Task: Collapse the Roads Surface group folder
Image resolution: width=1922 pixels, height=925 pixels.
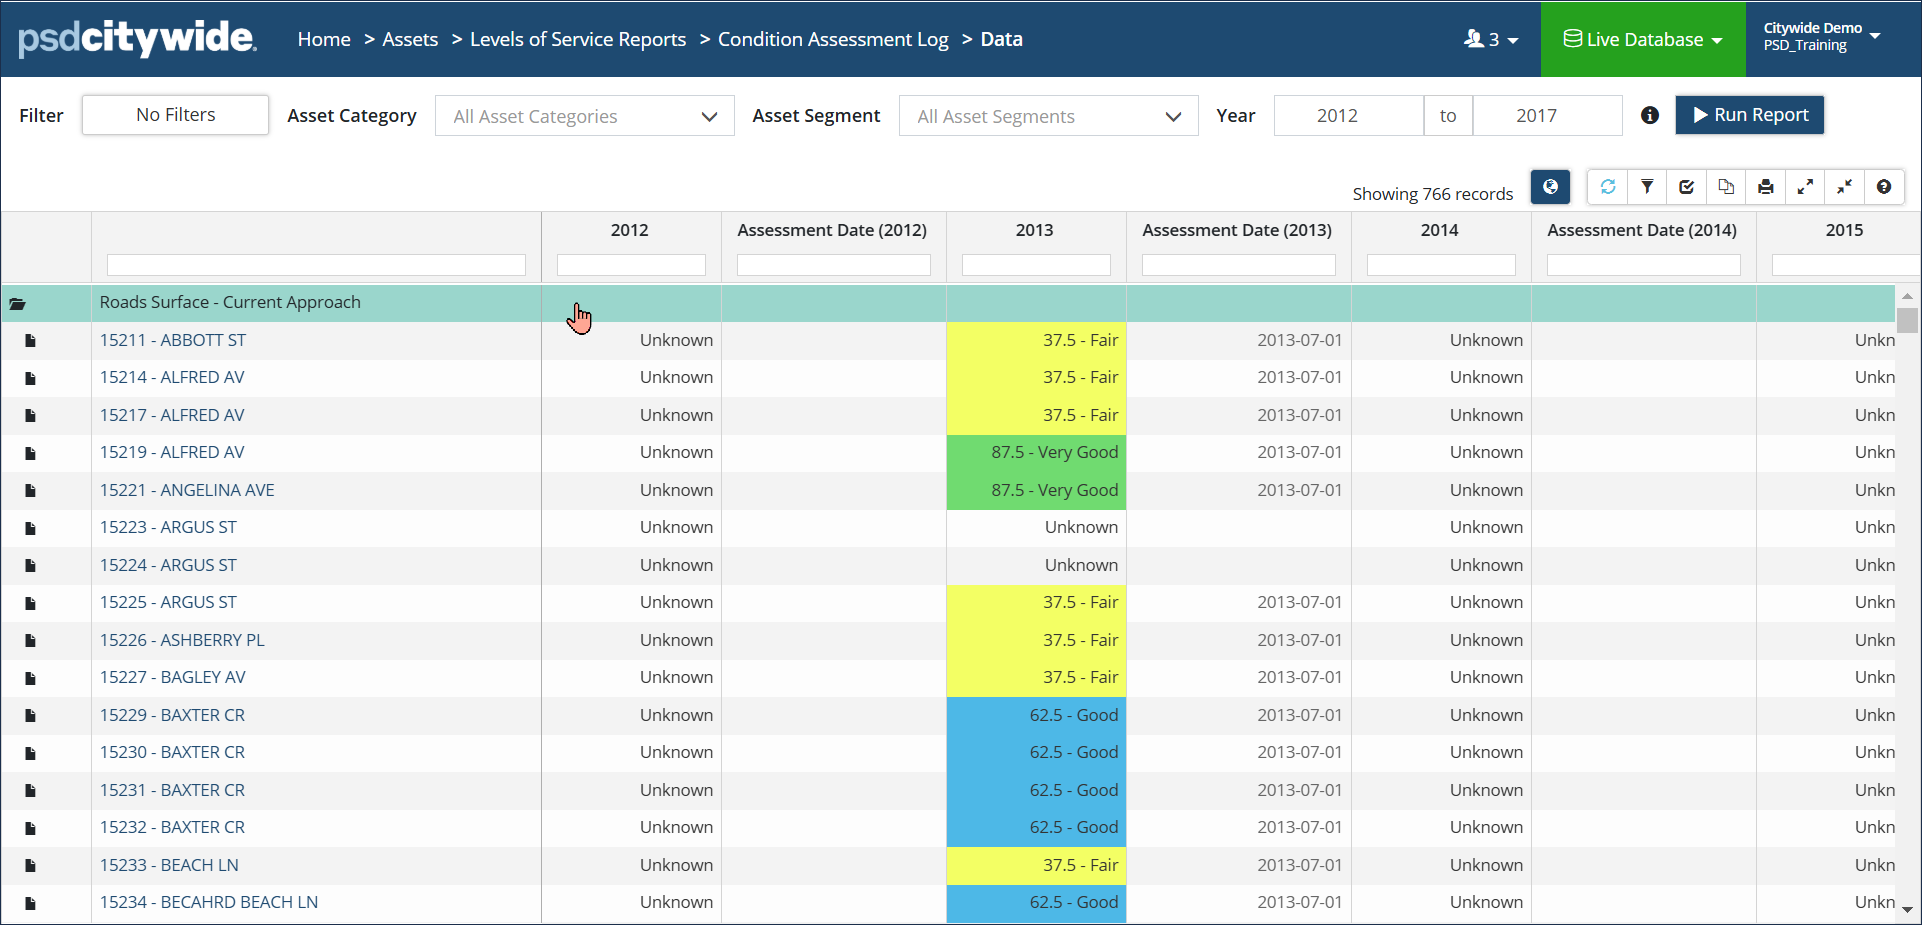Action: pos(18,303)
